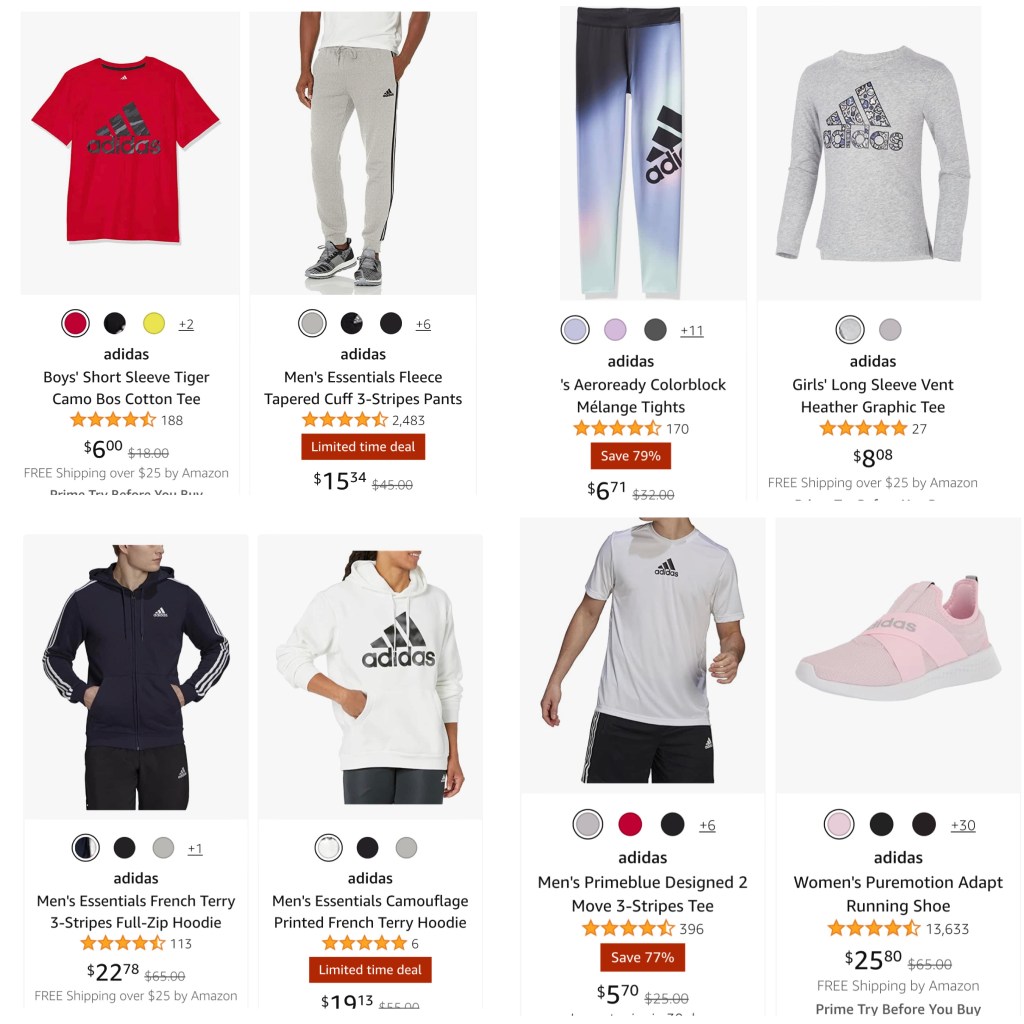This screenshot has height=1024, width=1024.
Task: Click Limited time deal badge on Camouflage Hoodie
Action: (x=370, y=970)
